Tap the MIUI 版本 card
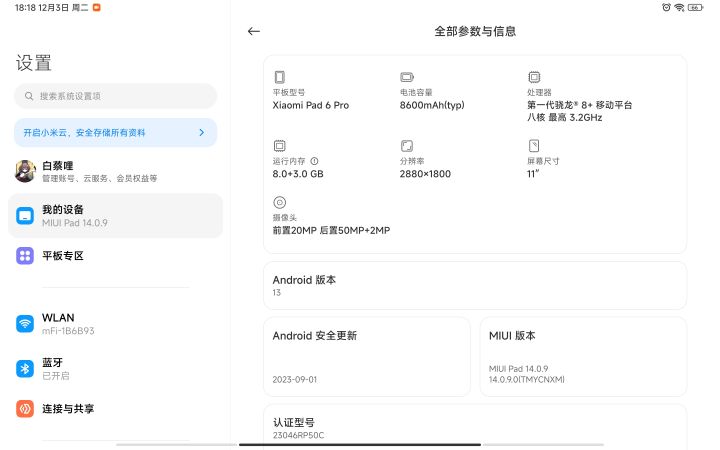 [583, 356]
